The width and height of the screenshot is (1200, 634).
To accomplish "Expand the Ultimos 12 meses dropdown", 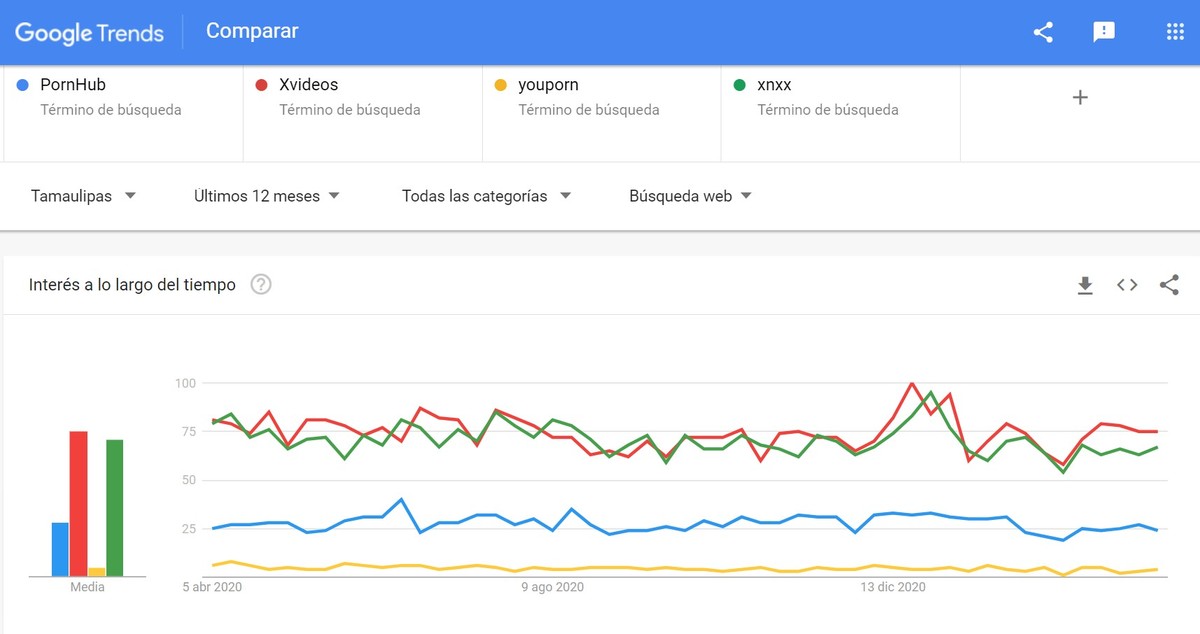I will click(266, 196).
